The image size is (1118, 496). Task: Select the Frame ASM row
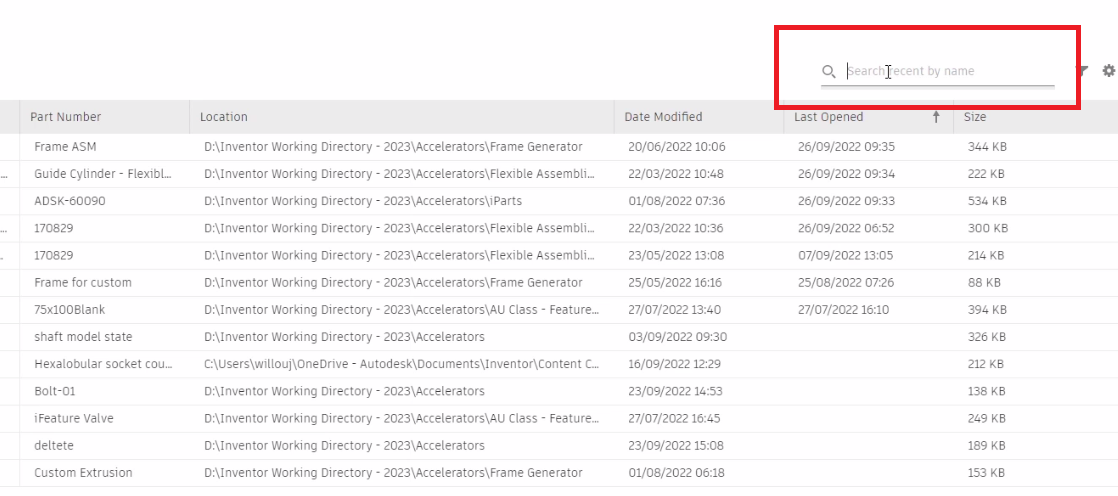coord(559,147)
